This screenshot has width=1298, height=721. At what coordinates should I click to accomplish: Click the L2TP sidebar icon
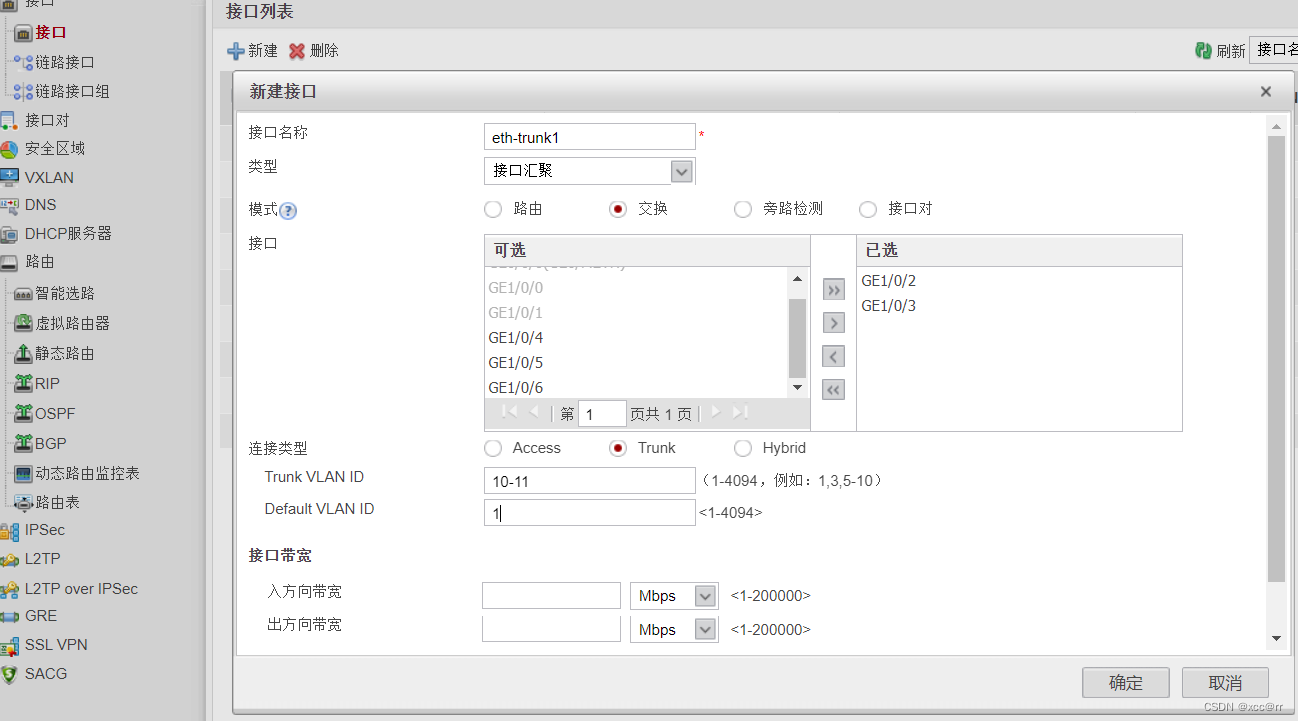click(9, 560)
